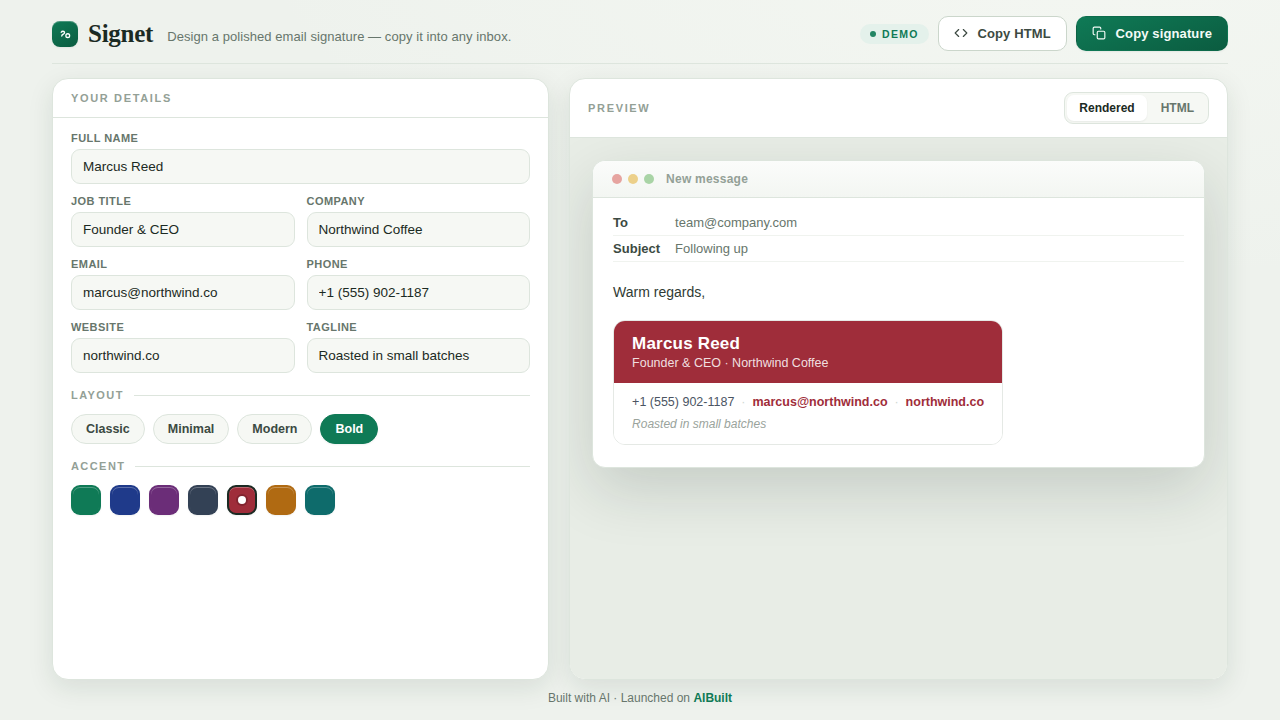Choose the teal accent color
The height and width of the screenshot is (720, 1280).
(320, 500)
